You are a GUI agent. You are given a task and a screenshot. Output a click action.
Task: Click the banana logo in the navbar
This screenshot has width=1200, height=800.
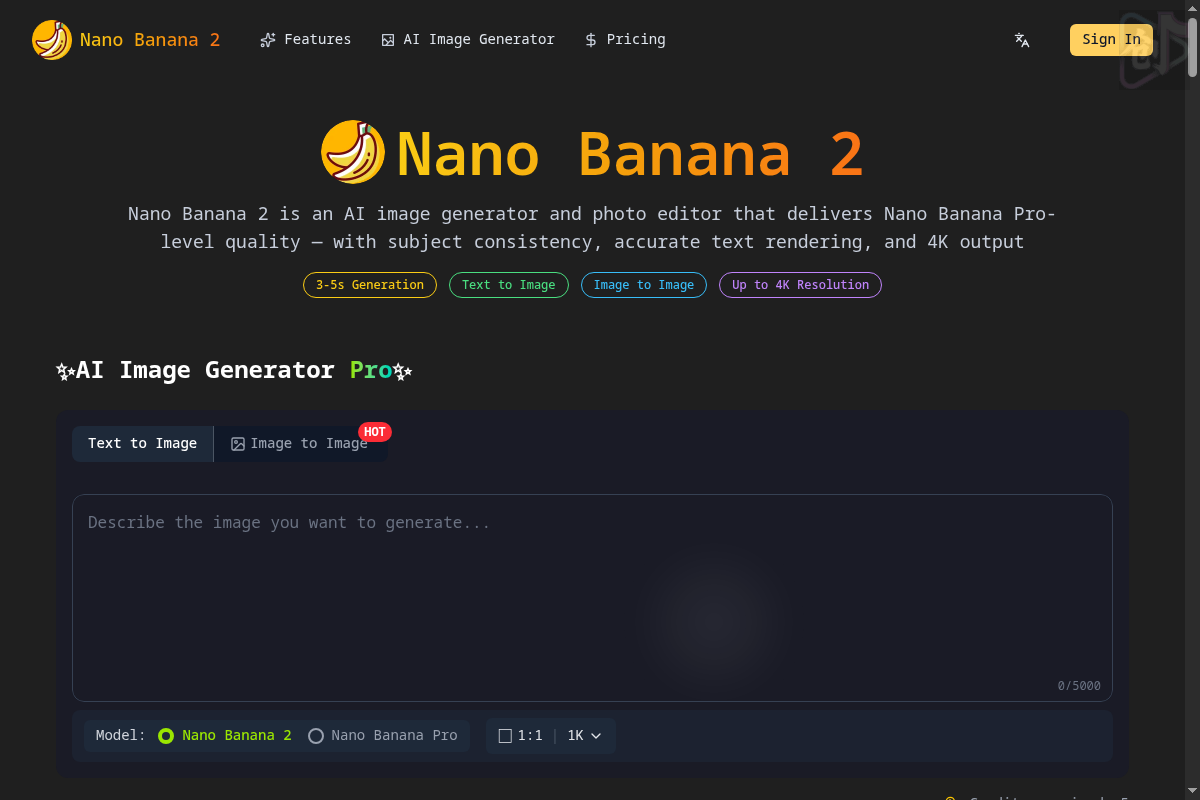pos(51,40)
